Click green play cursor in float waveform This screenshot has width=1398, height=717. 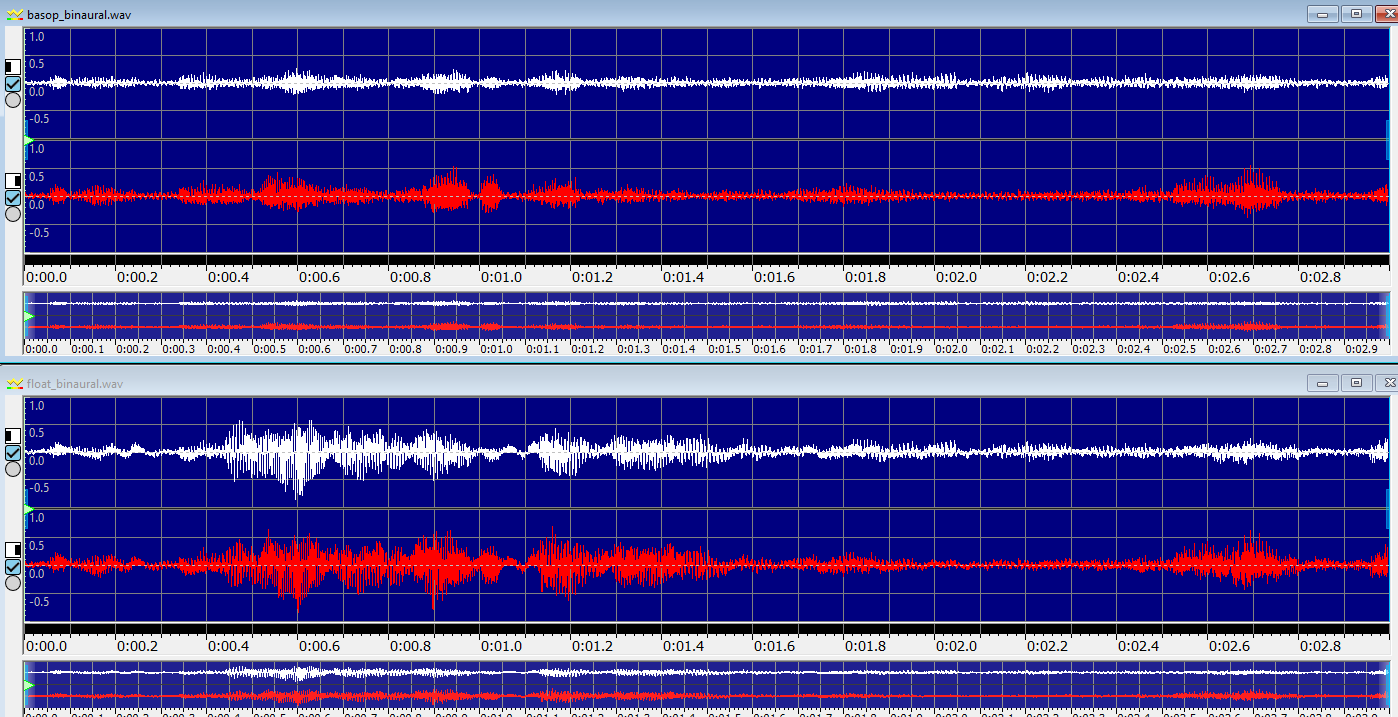[x=29, y=509]
